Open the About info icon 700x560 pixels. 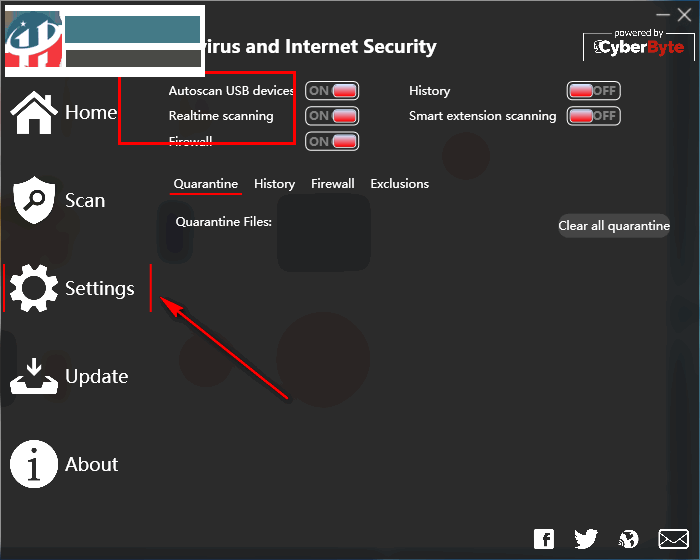34,464
